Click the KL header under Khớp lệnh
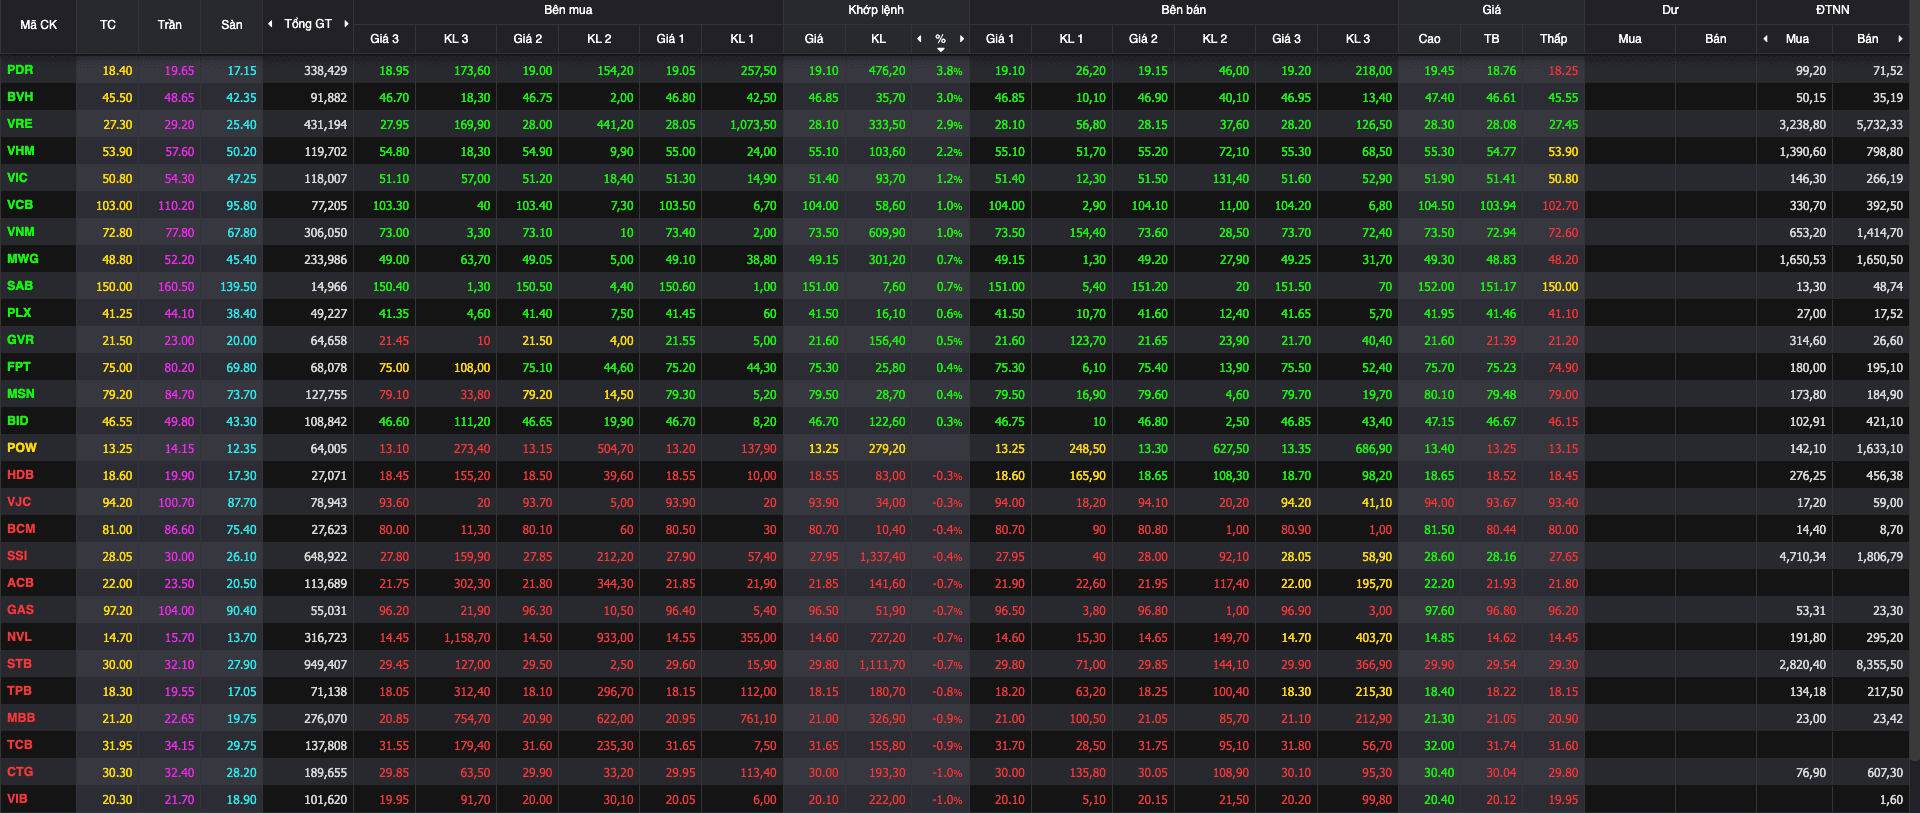Viewport: 1920px width, 813px height. (878, 39)
